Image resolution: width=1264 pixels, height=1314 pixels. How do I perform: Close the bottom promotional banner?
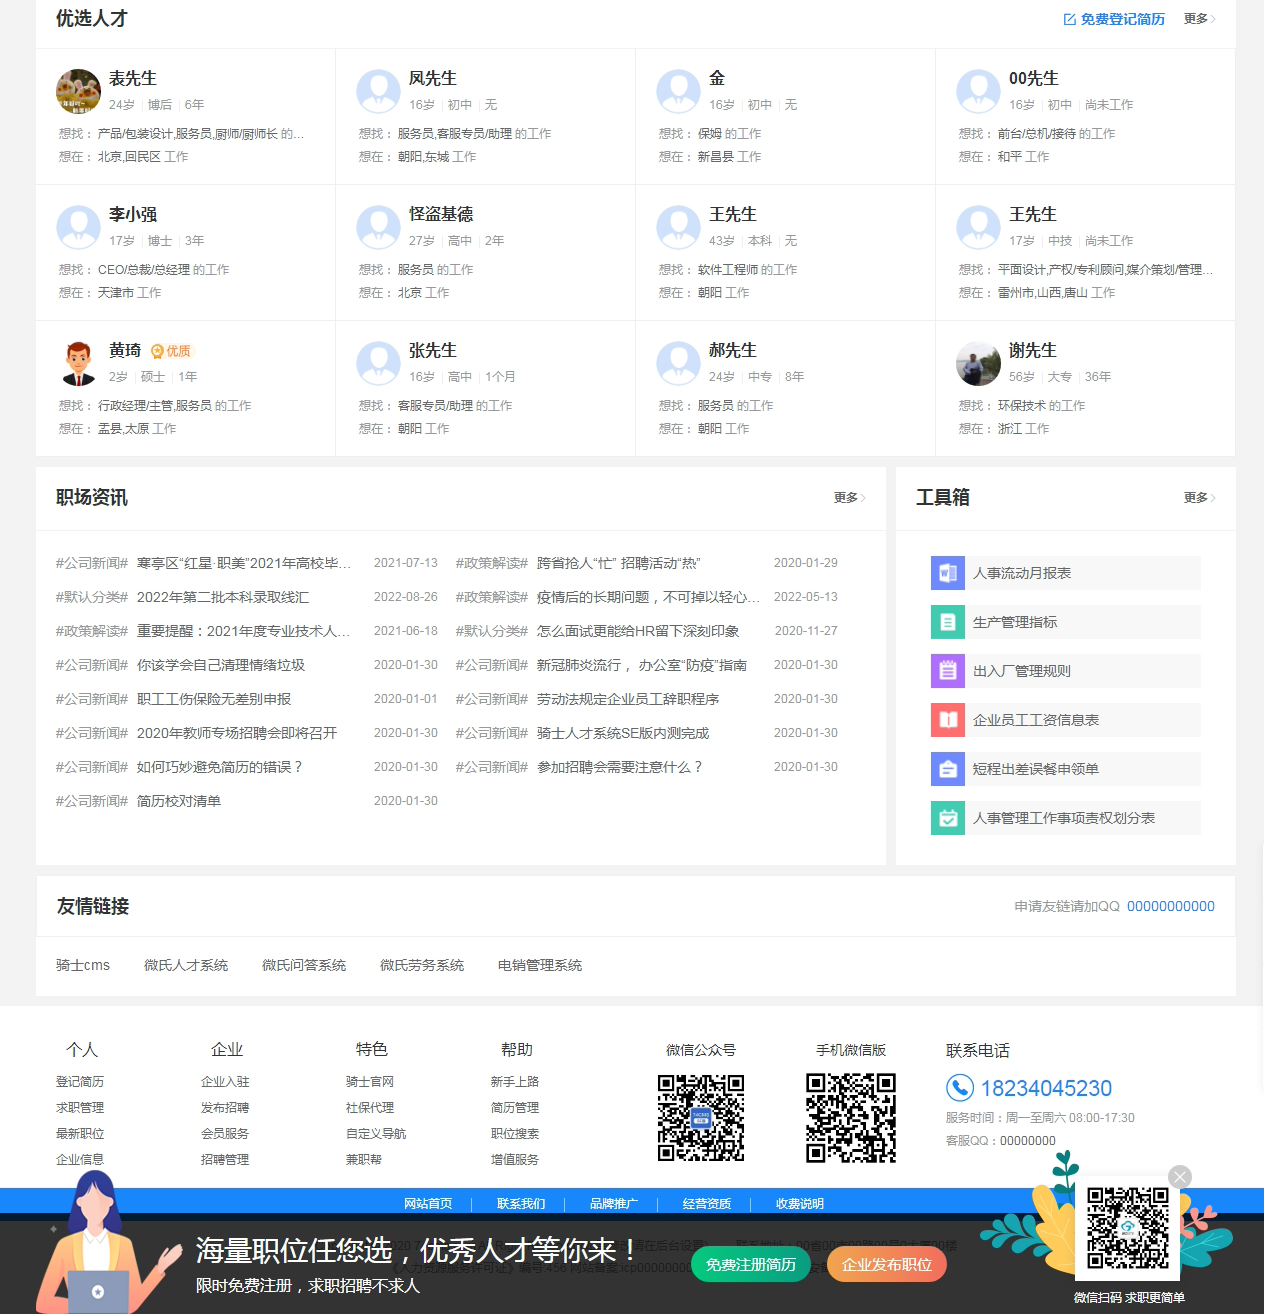[x=1180, y=1177]
